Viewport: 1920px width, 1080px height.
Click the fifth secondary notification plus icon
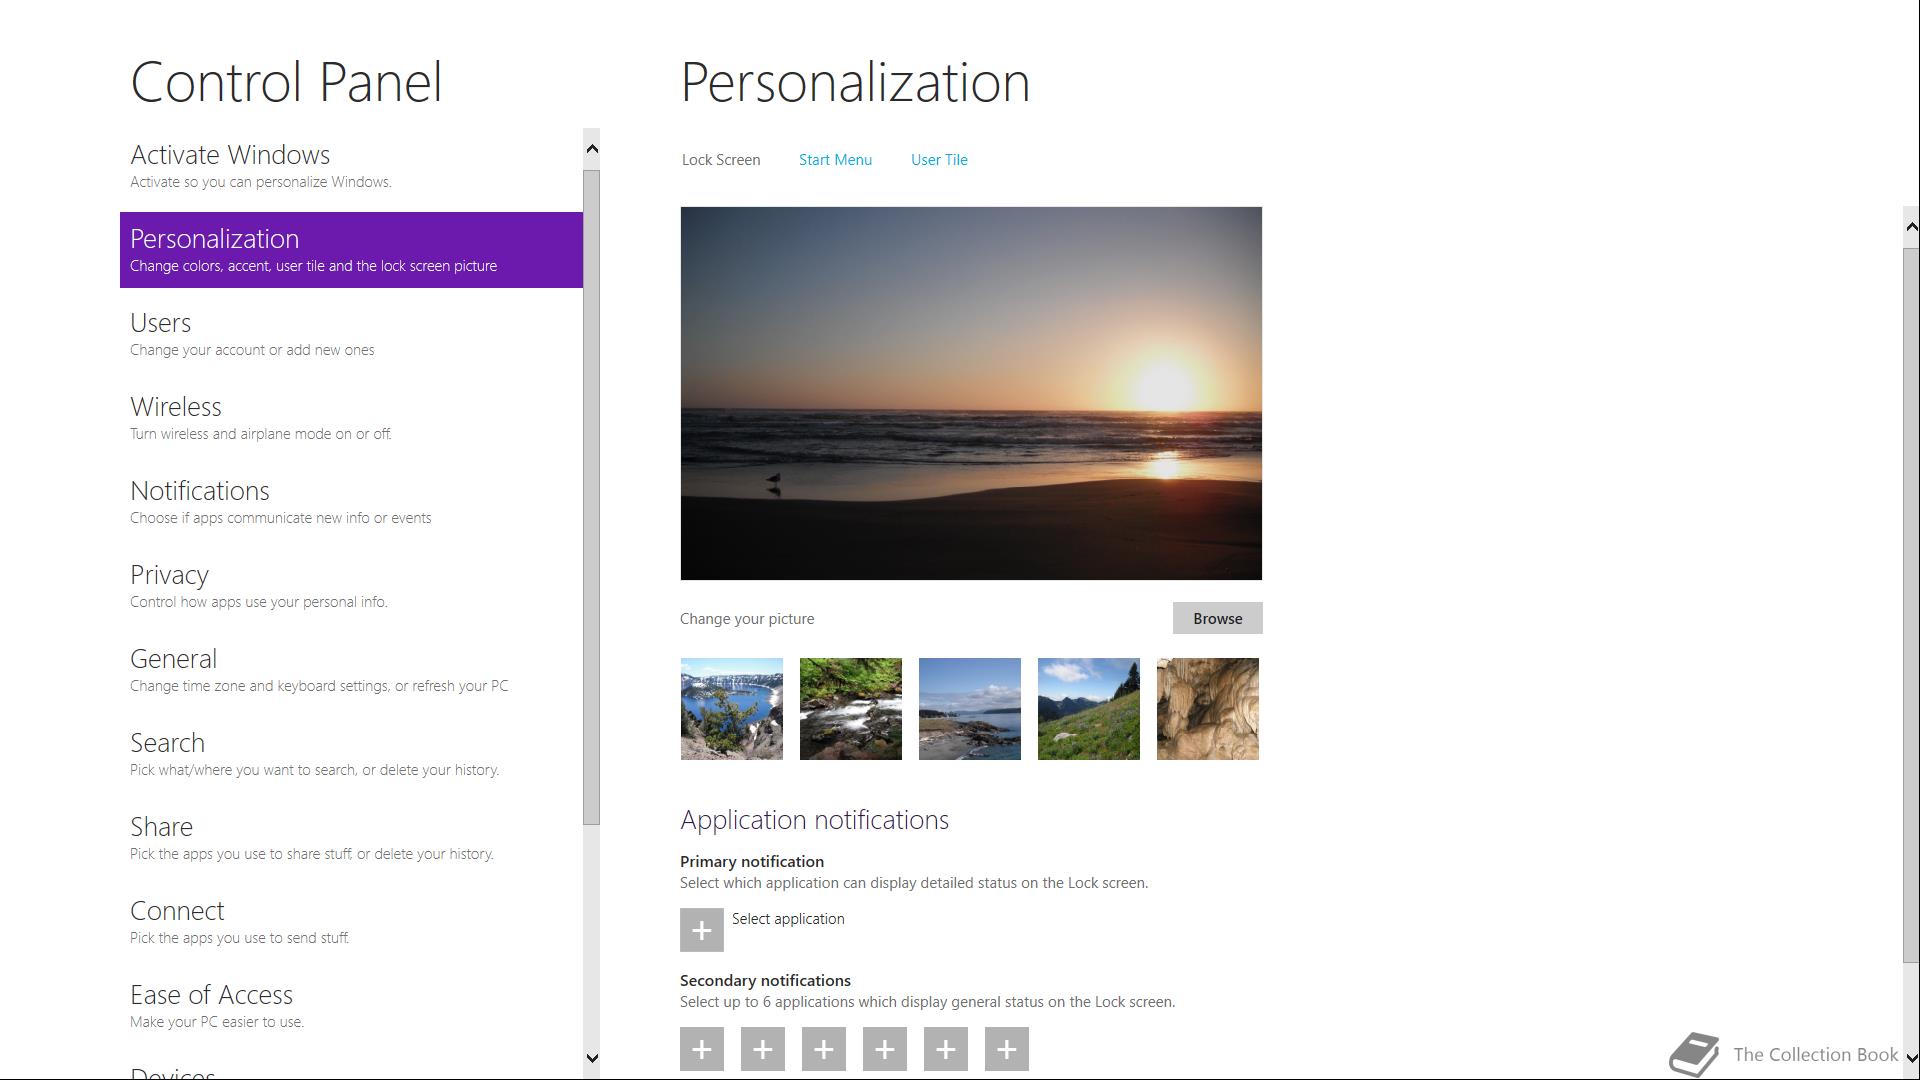tap(945, 1049)
